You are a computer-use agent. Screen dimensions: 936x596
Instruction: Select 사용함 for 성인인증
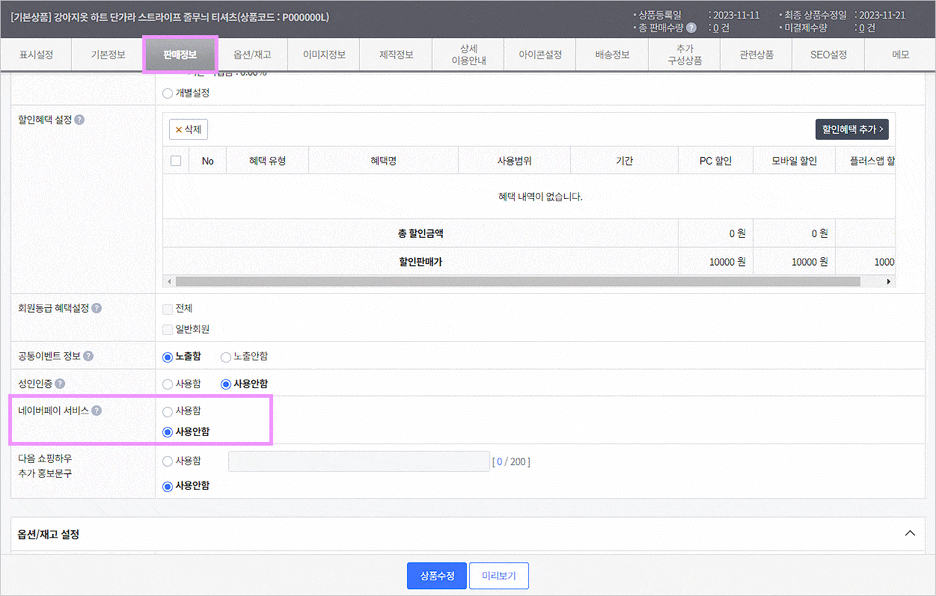tap(168, 384)
